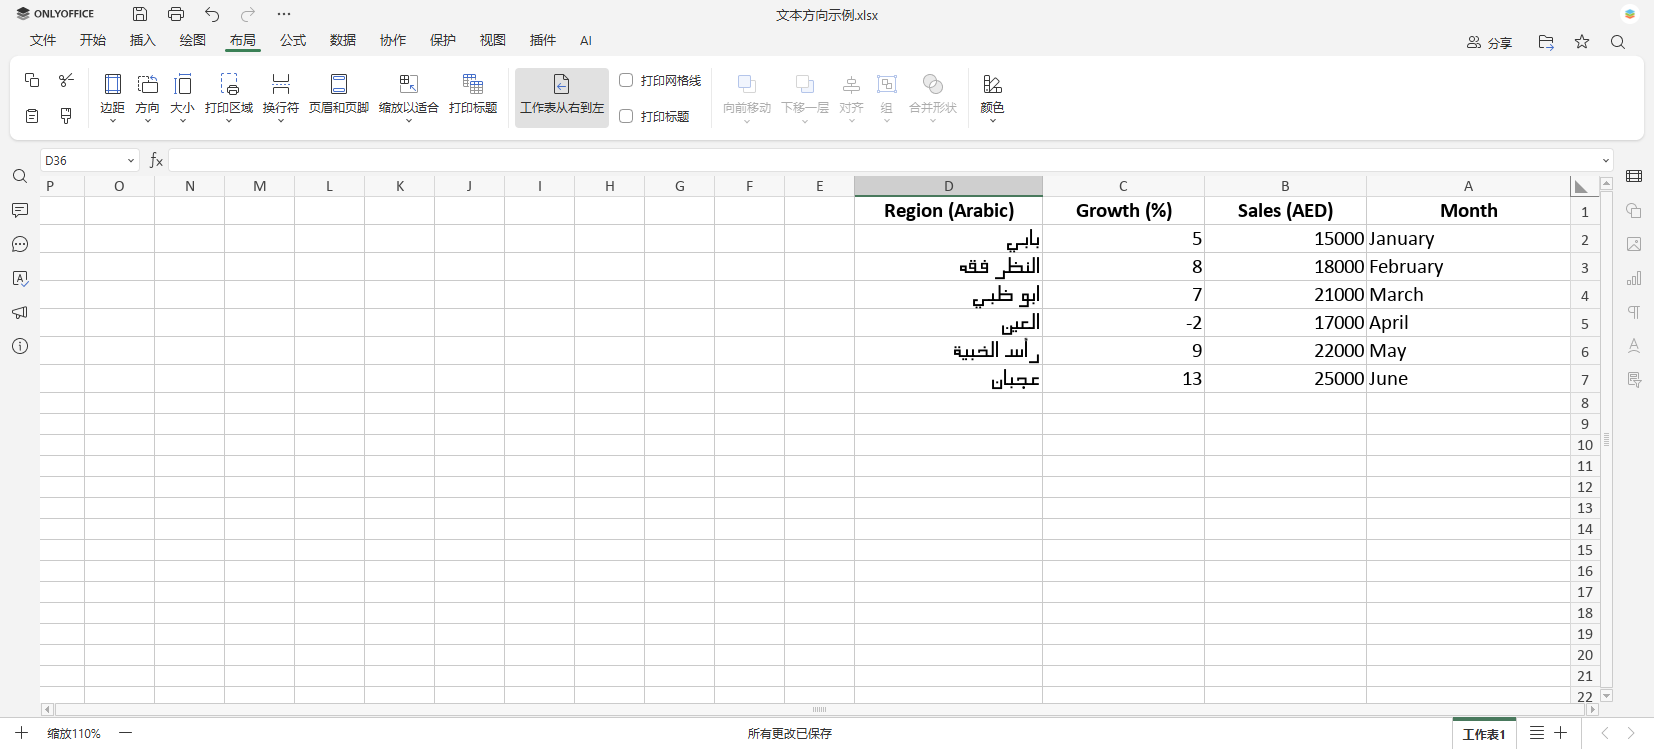
Task: Open image settings in right sidebar
Action: pos(1634,245)
